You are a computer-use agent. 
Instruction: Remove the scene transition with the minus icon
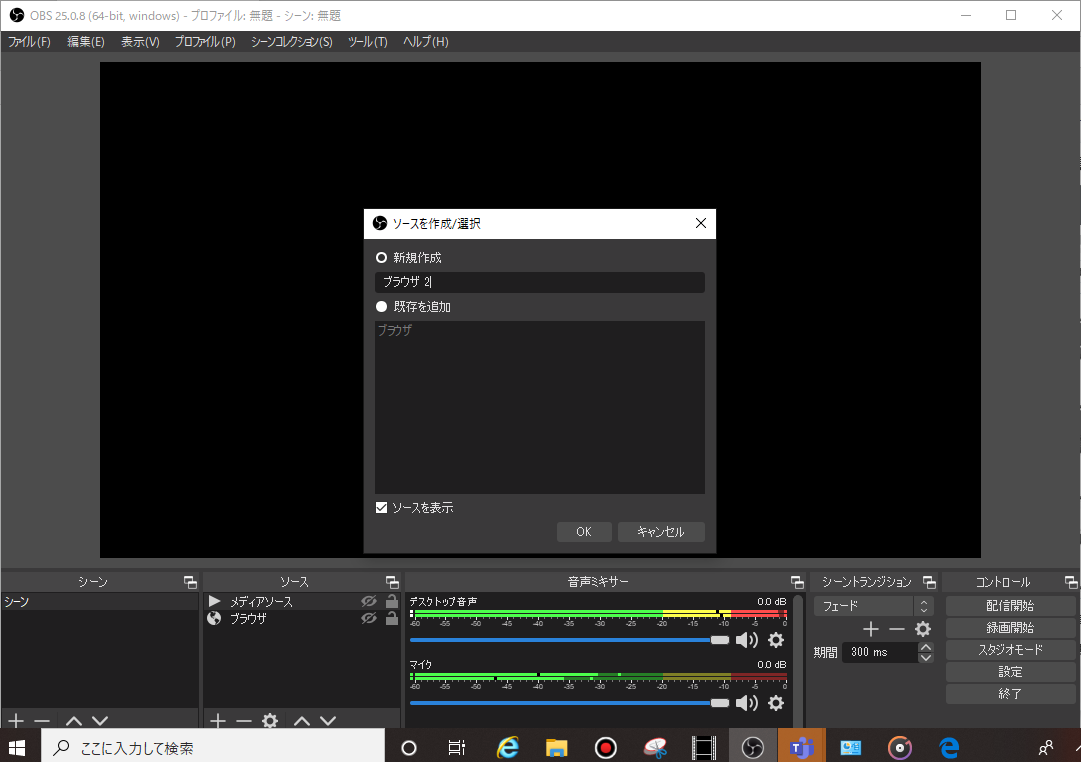[897, 629]
